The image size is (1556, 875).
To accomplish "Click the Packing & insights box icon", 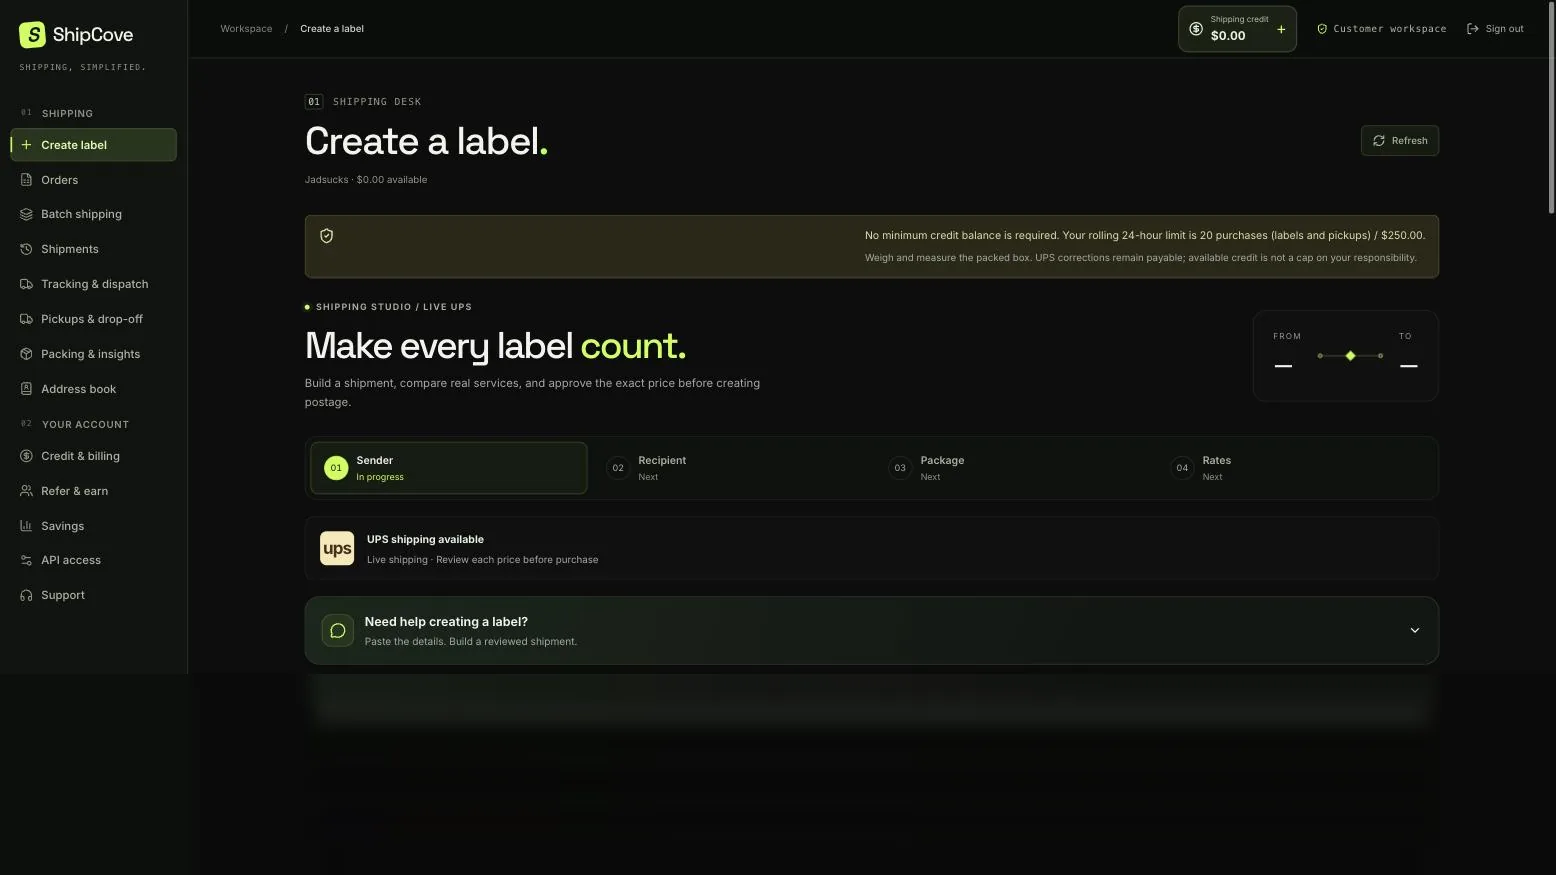I will click(x=26, y=354).
